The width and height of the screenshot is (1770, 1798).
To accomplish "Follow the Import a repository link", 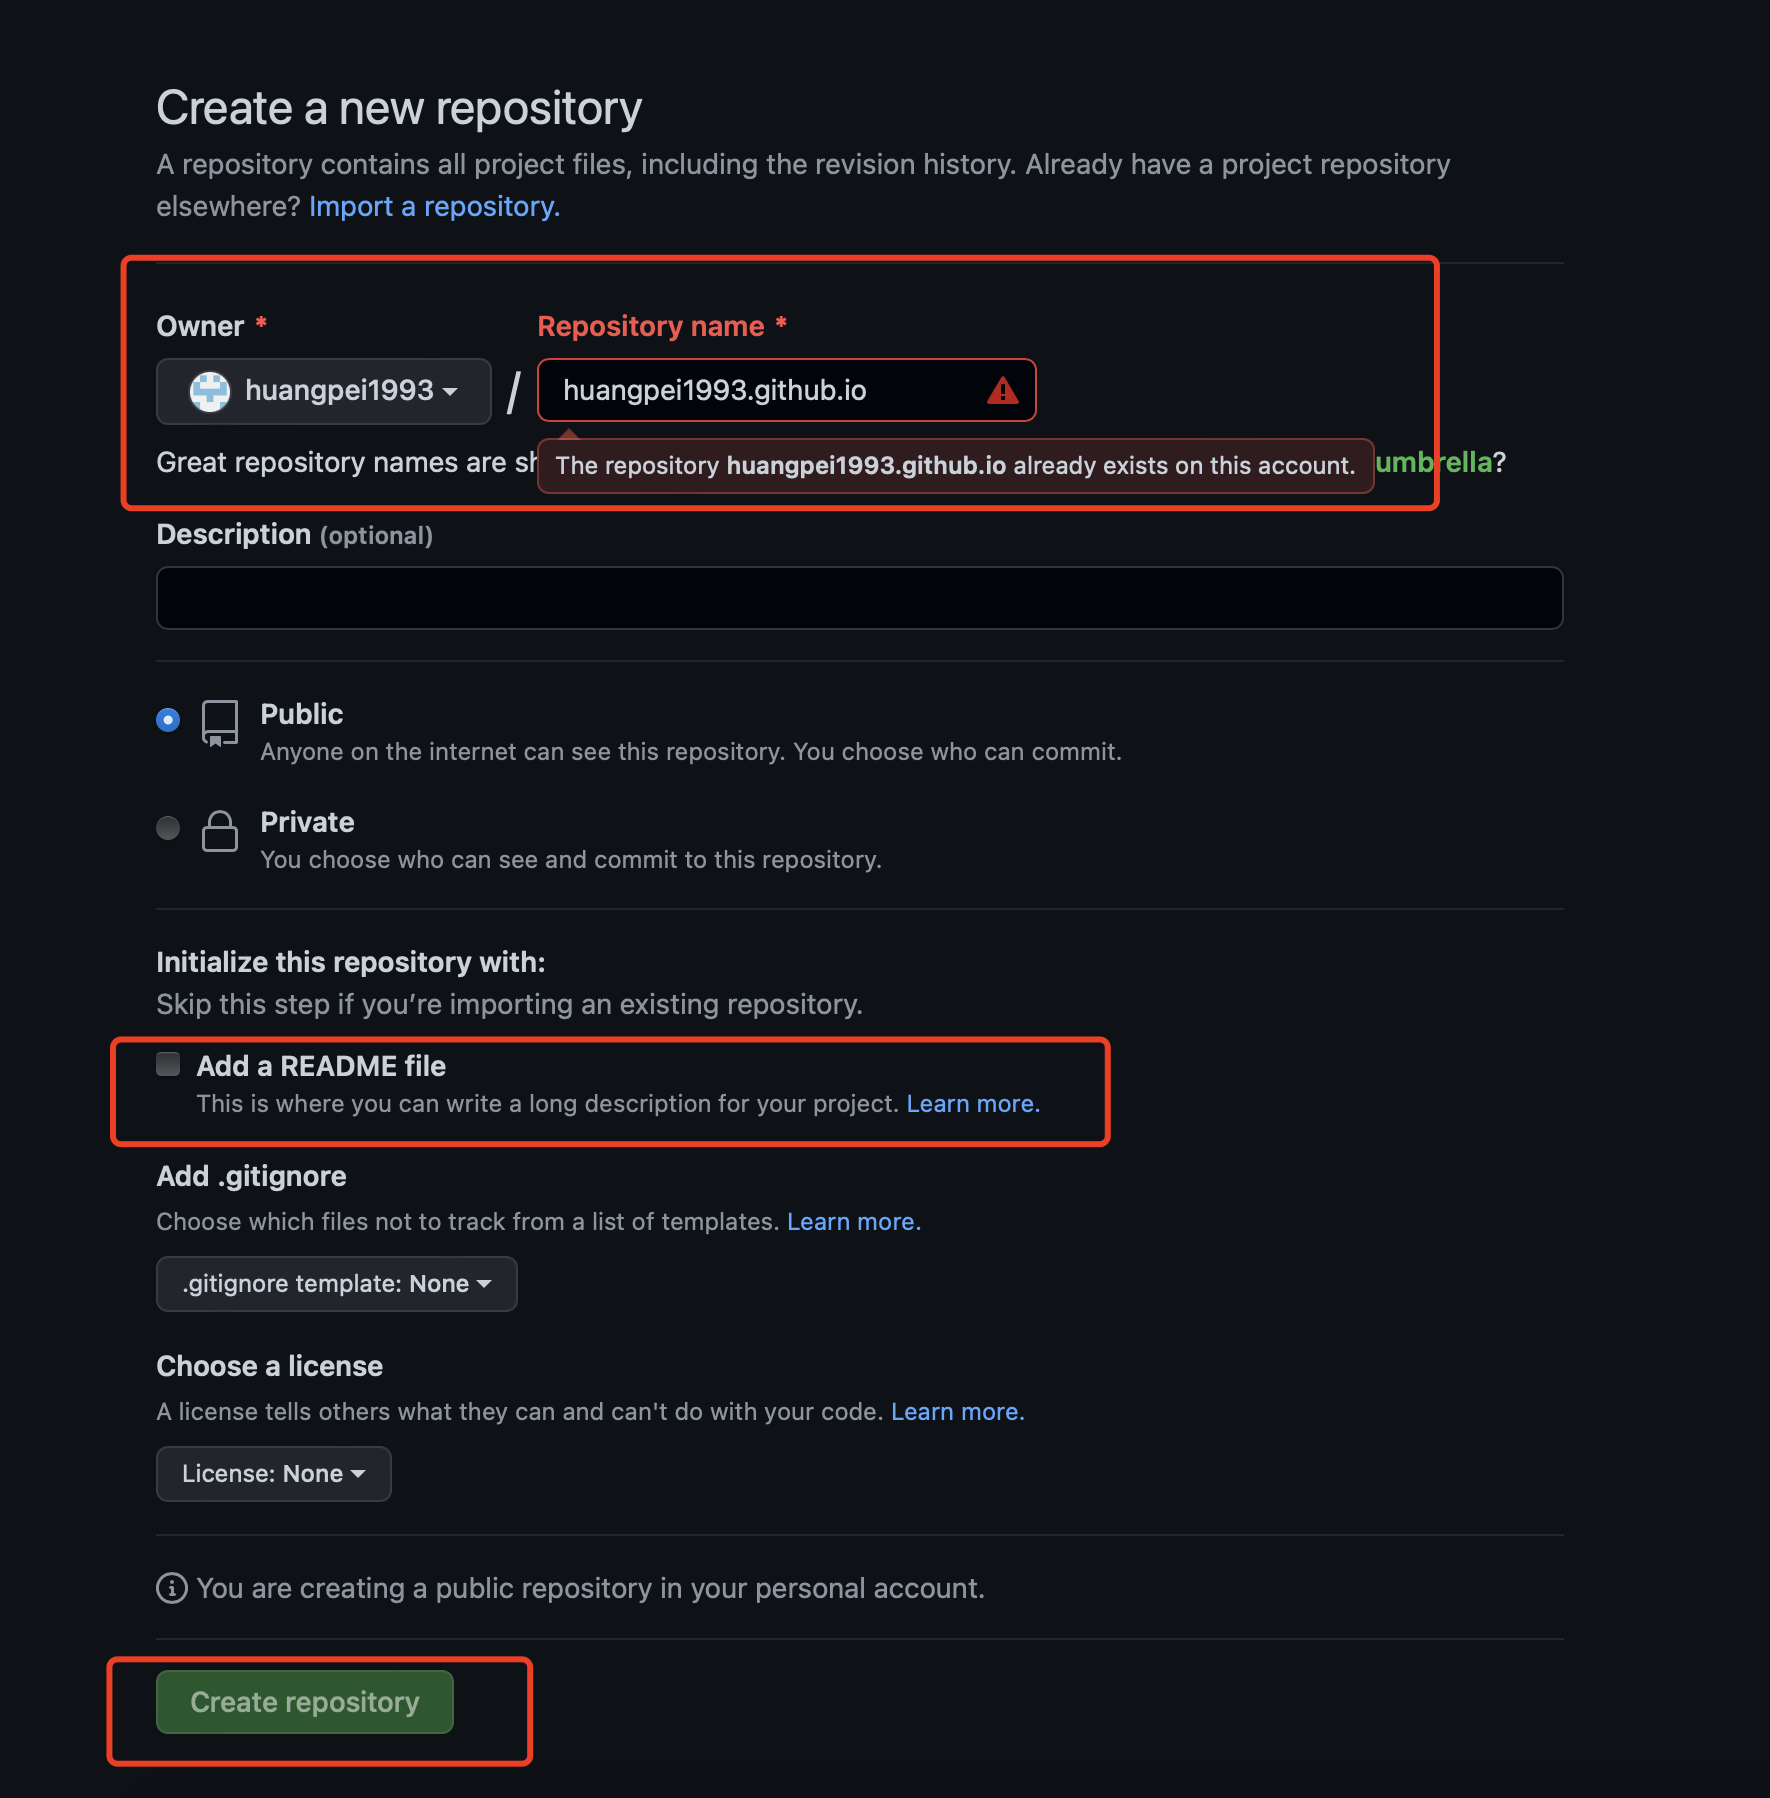I will (434, 206).
